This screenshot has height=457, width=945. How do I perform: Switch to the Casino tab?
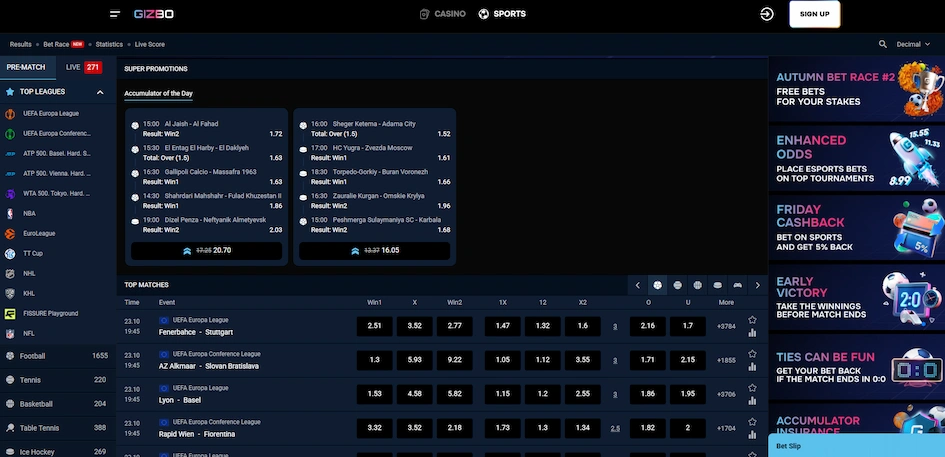point(443,14)
